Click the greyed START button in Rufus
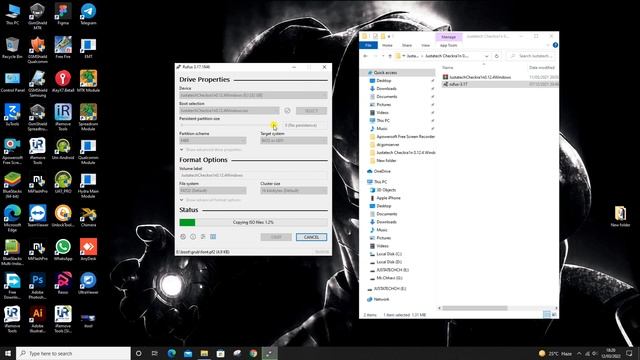Screen dimensions: 640x360 pyautogui.click(x=276, y=237)
